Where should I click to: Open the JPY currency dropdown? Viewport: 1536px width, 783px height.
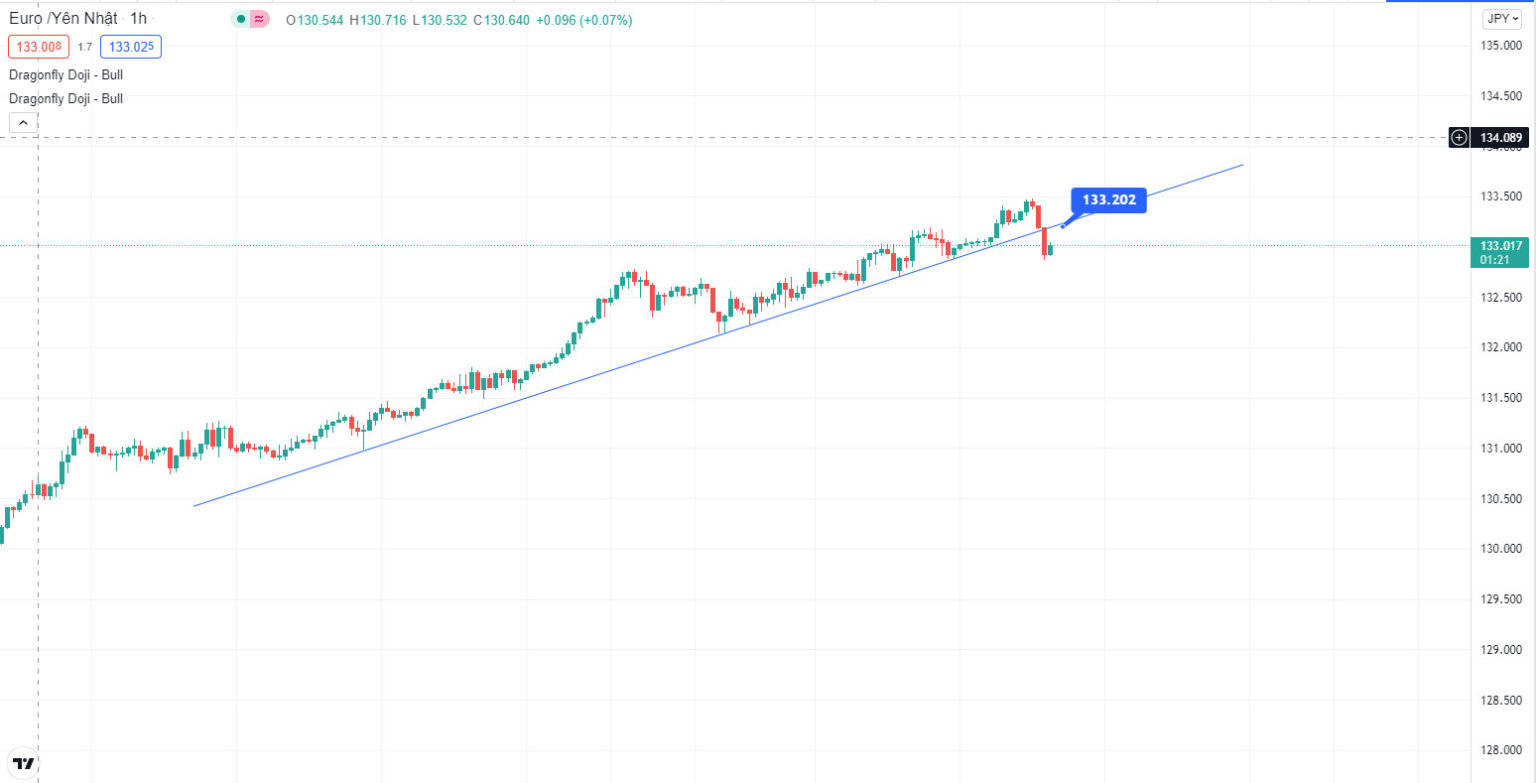(1502, 18)
